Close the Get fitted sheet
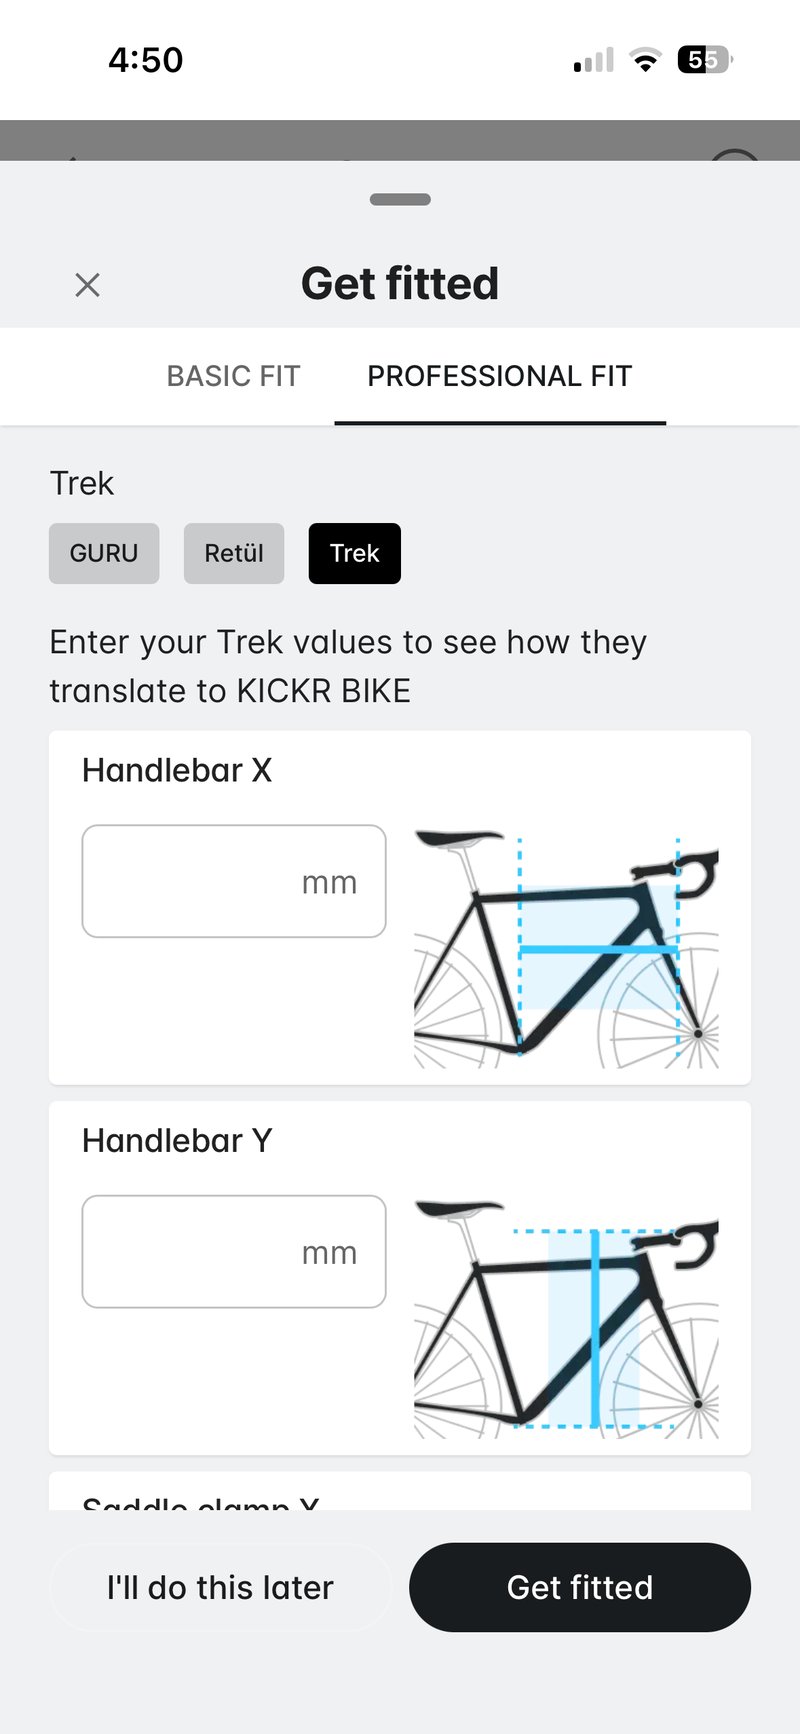 tap(88, 285)
